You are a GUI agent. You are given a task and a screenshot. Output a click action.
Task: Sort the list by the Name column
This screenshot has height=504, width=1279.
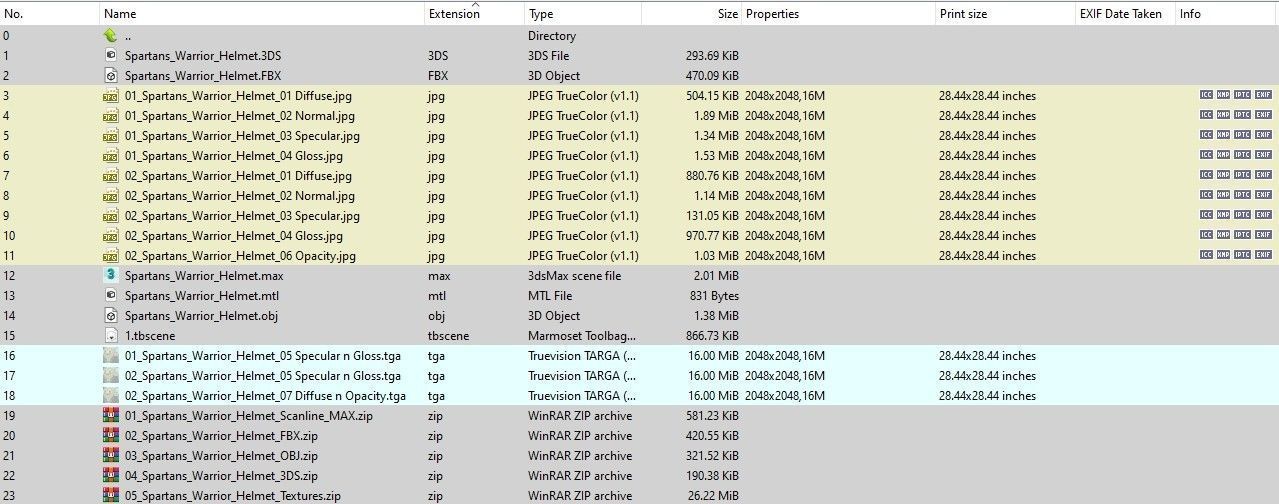click(x=120, y=14)
